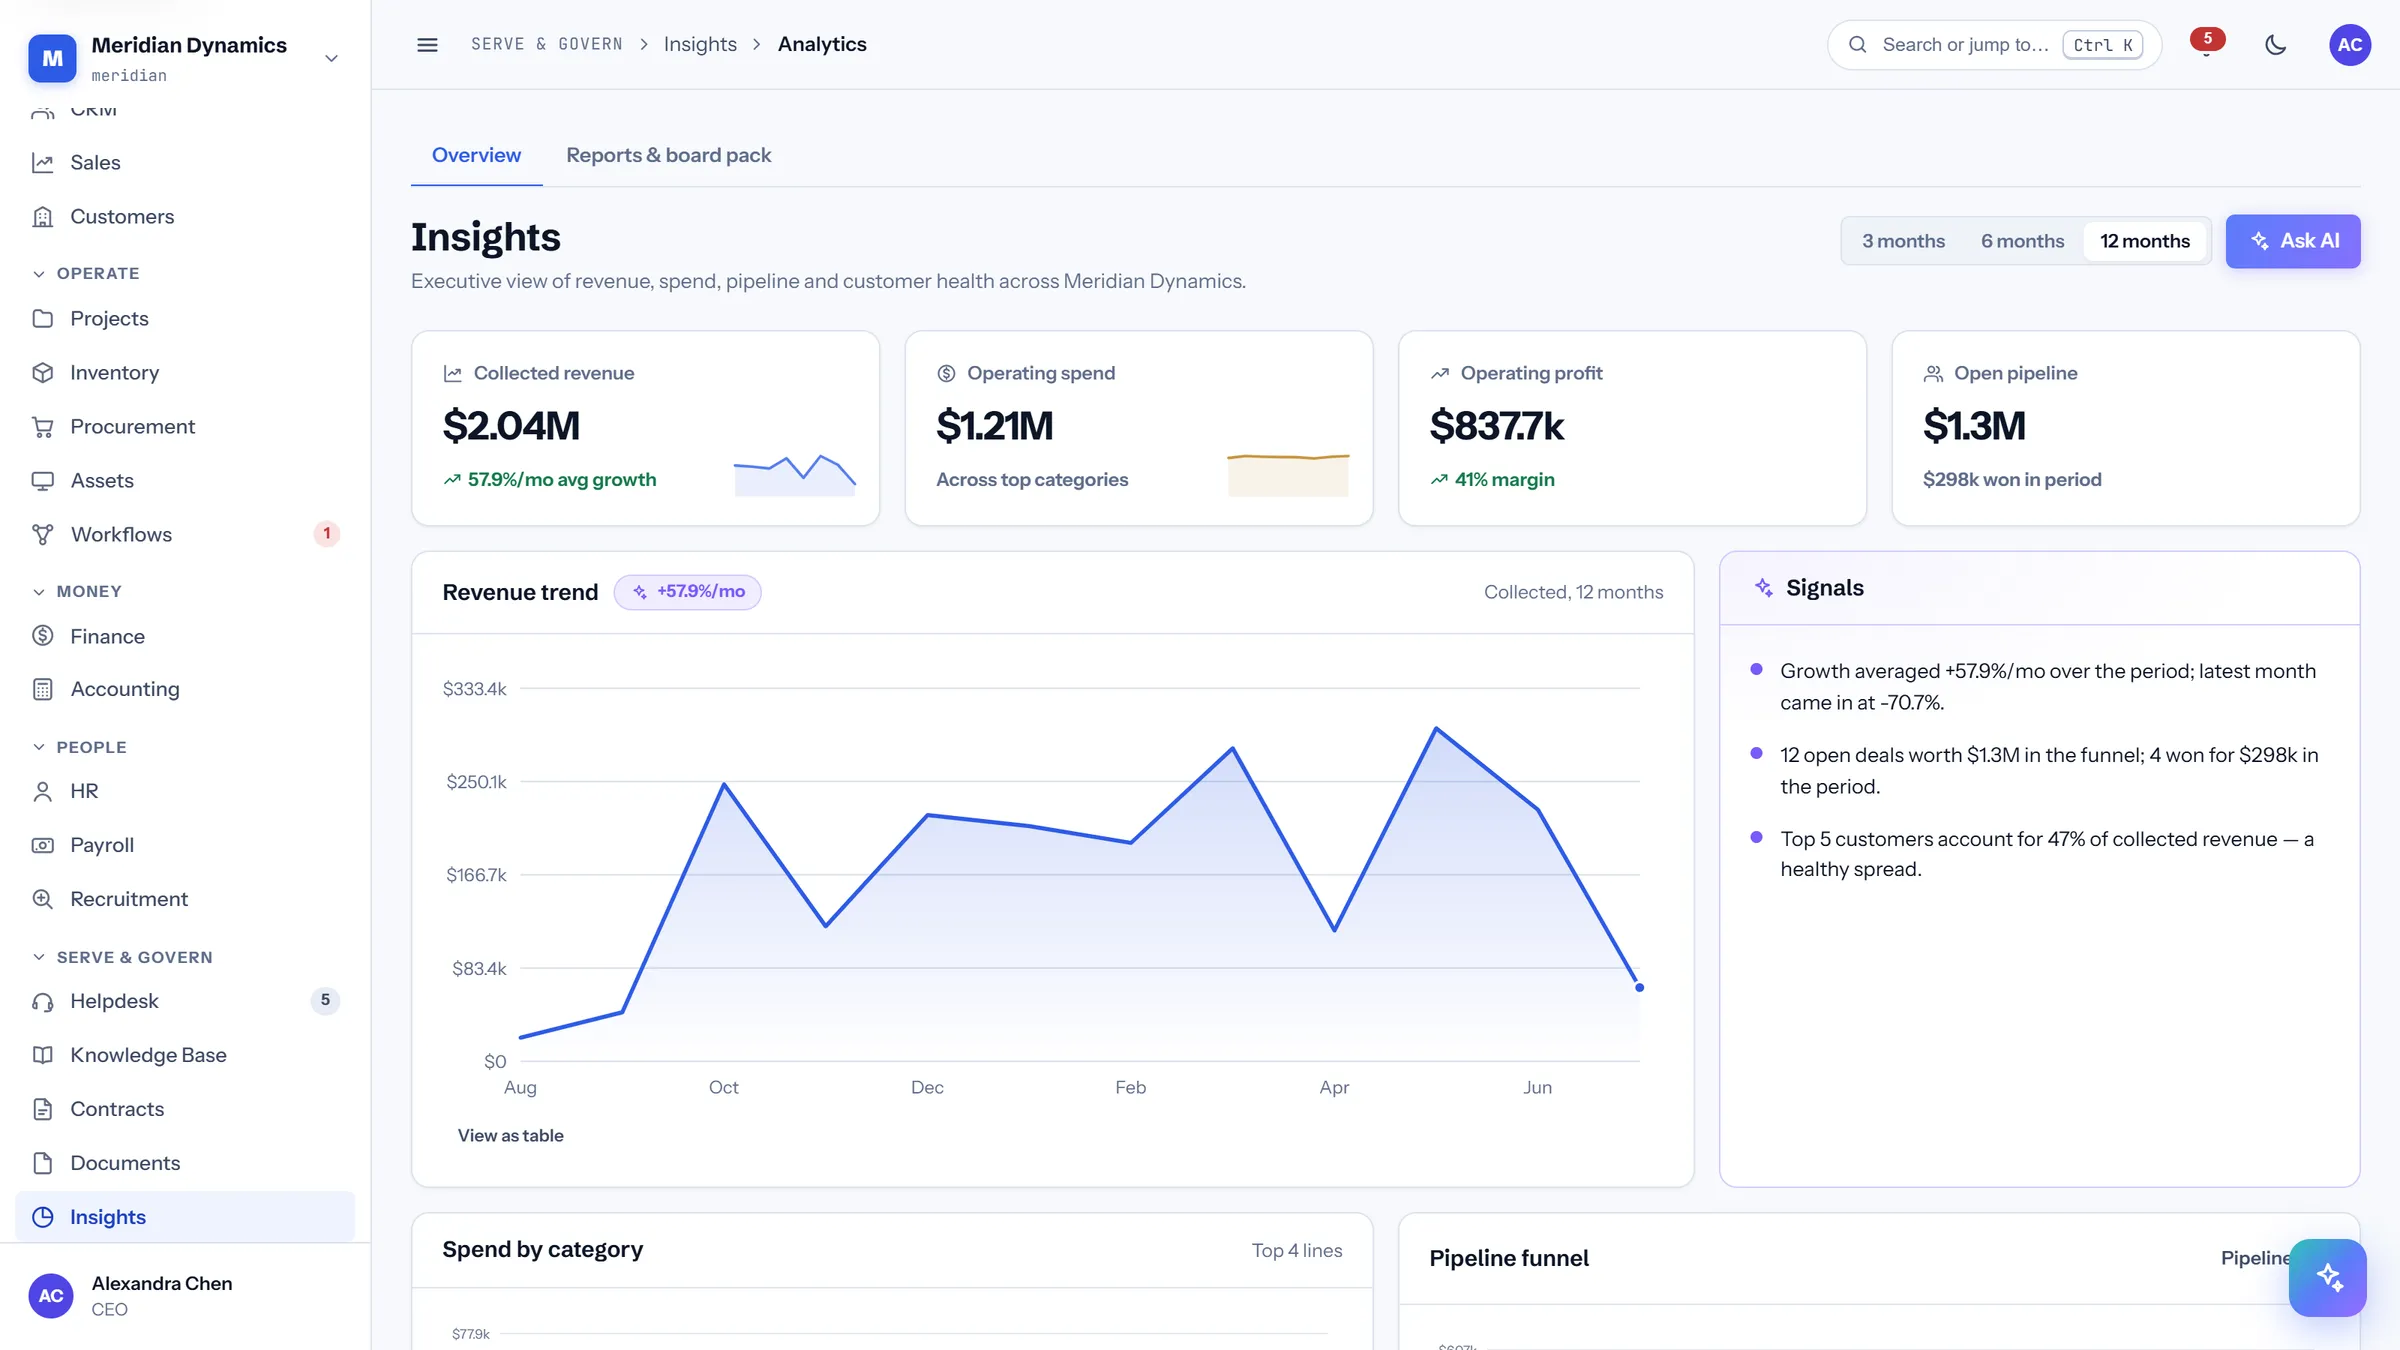Toggle dark mode moon icon
This screenshot has width=2400, height=1350.
(x=2276, y=45)
